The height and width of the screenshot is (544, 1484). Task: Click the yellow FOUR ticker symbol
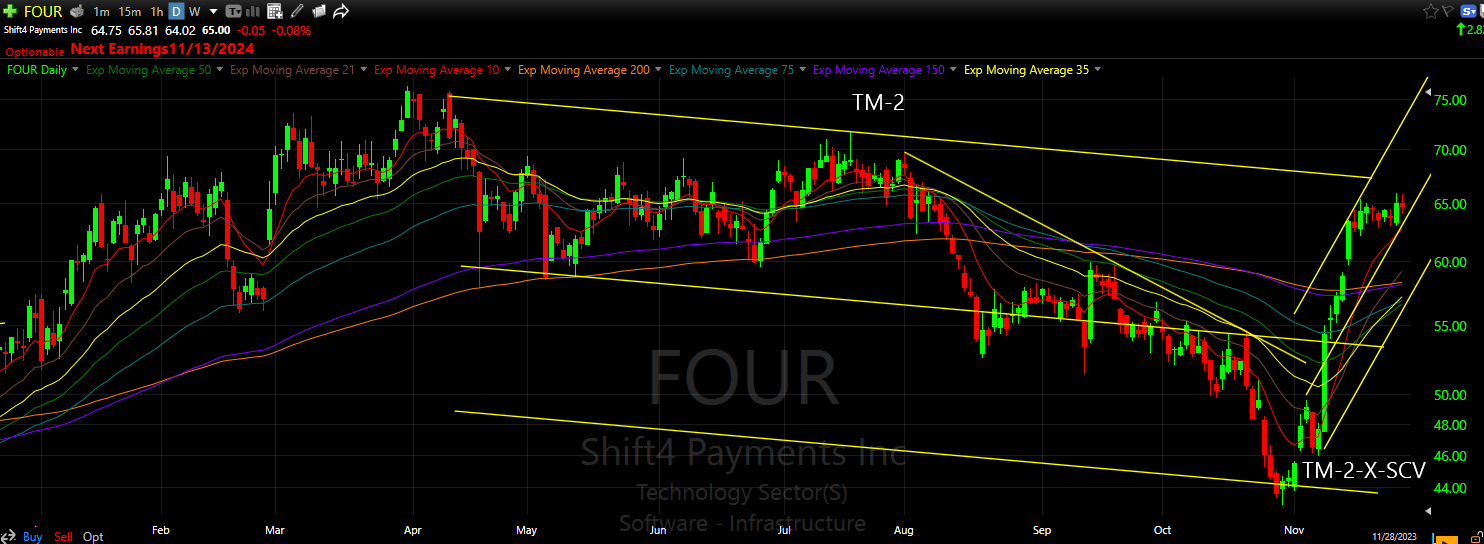[x=43, y=11]
